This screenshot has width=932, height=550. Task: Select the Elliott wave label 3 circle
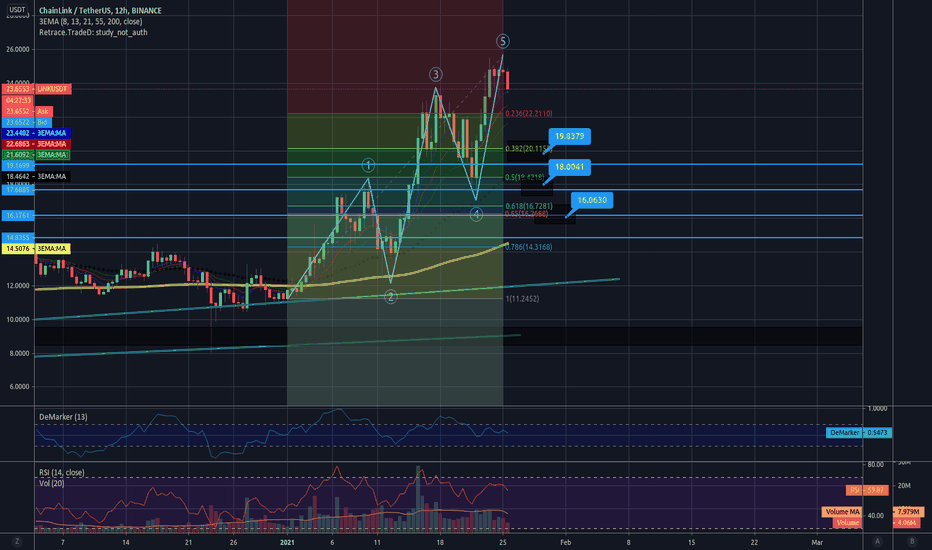point(436,74)
